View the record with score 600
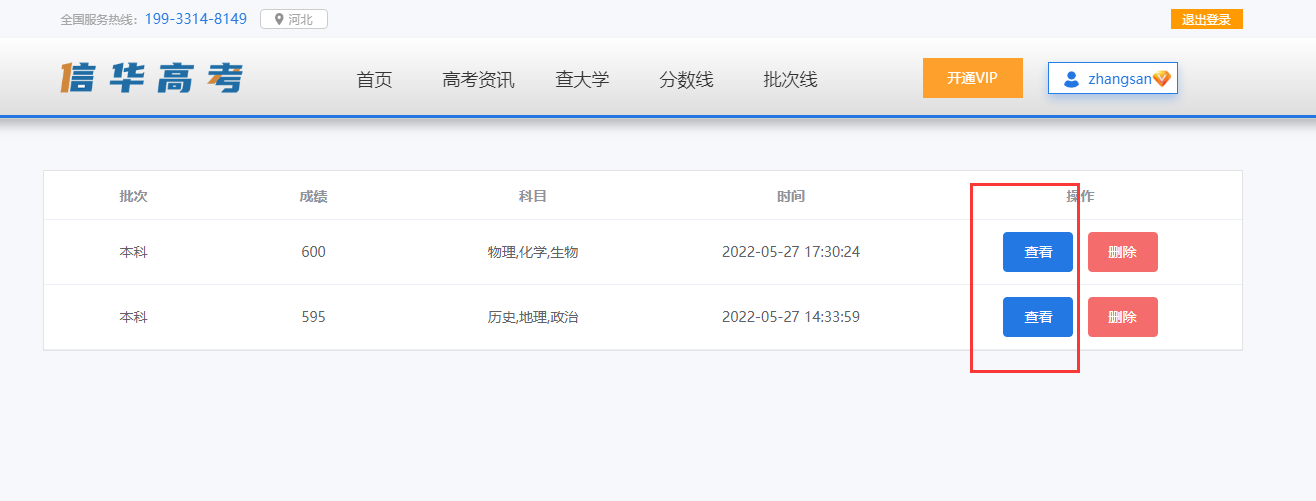The height and width of the screenshot is (501, 1316). (x=1037, y=252)
